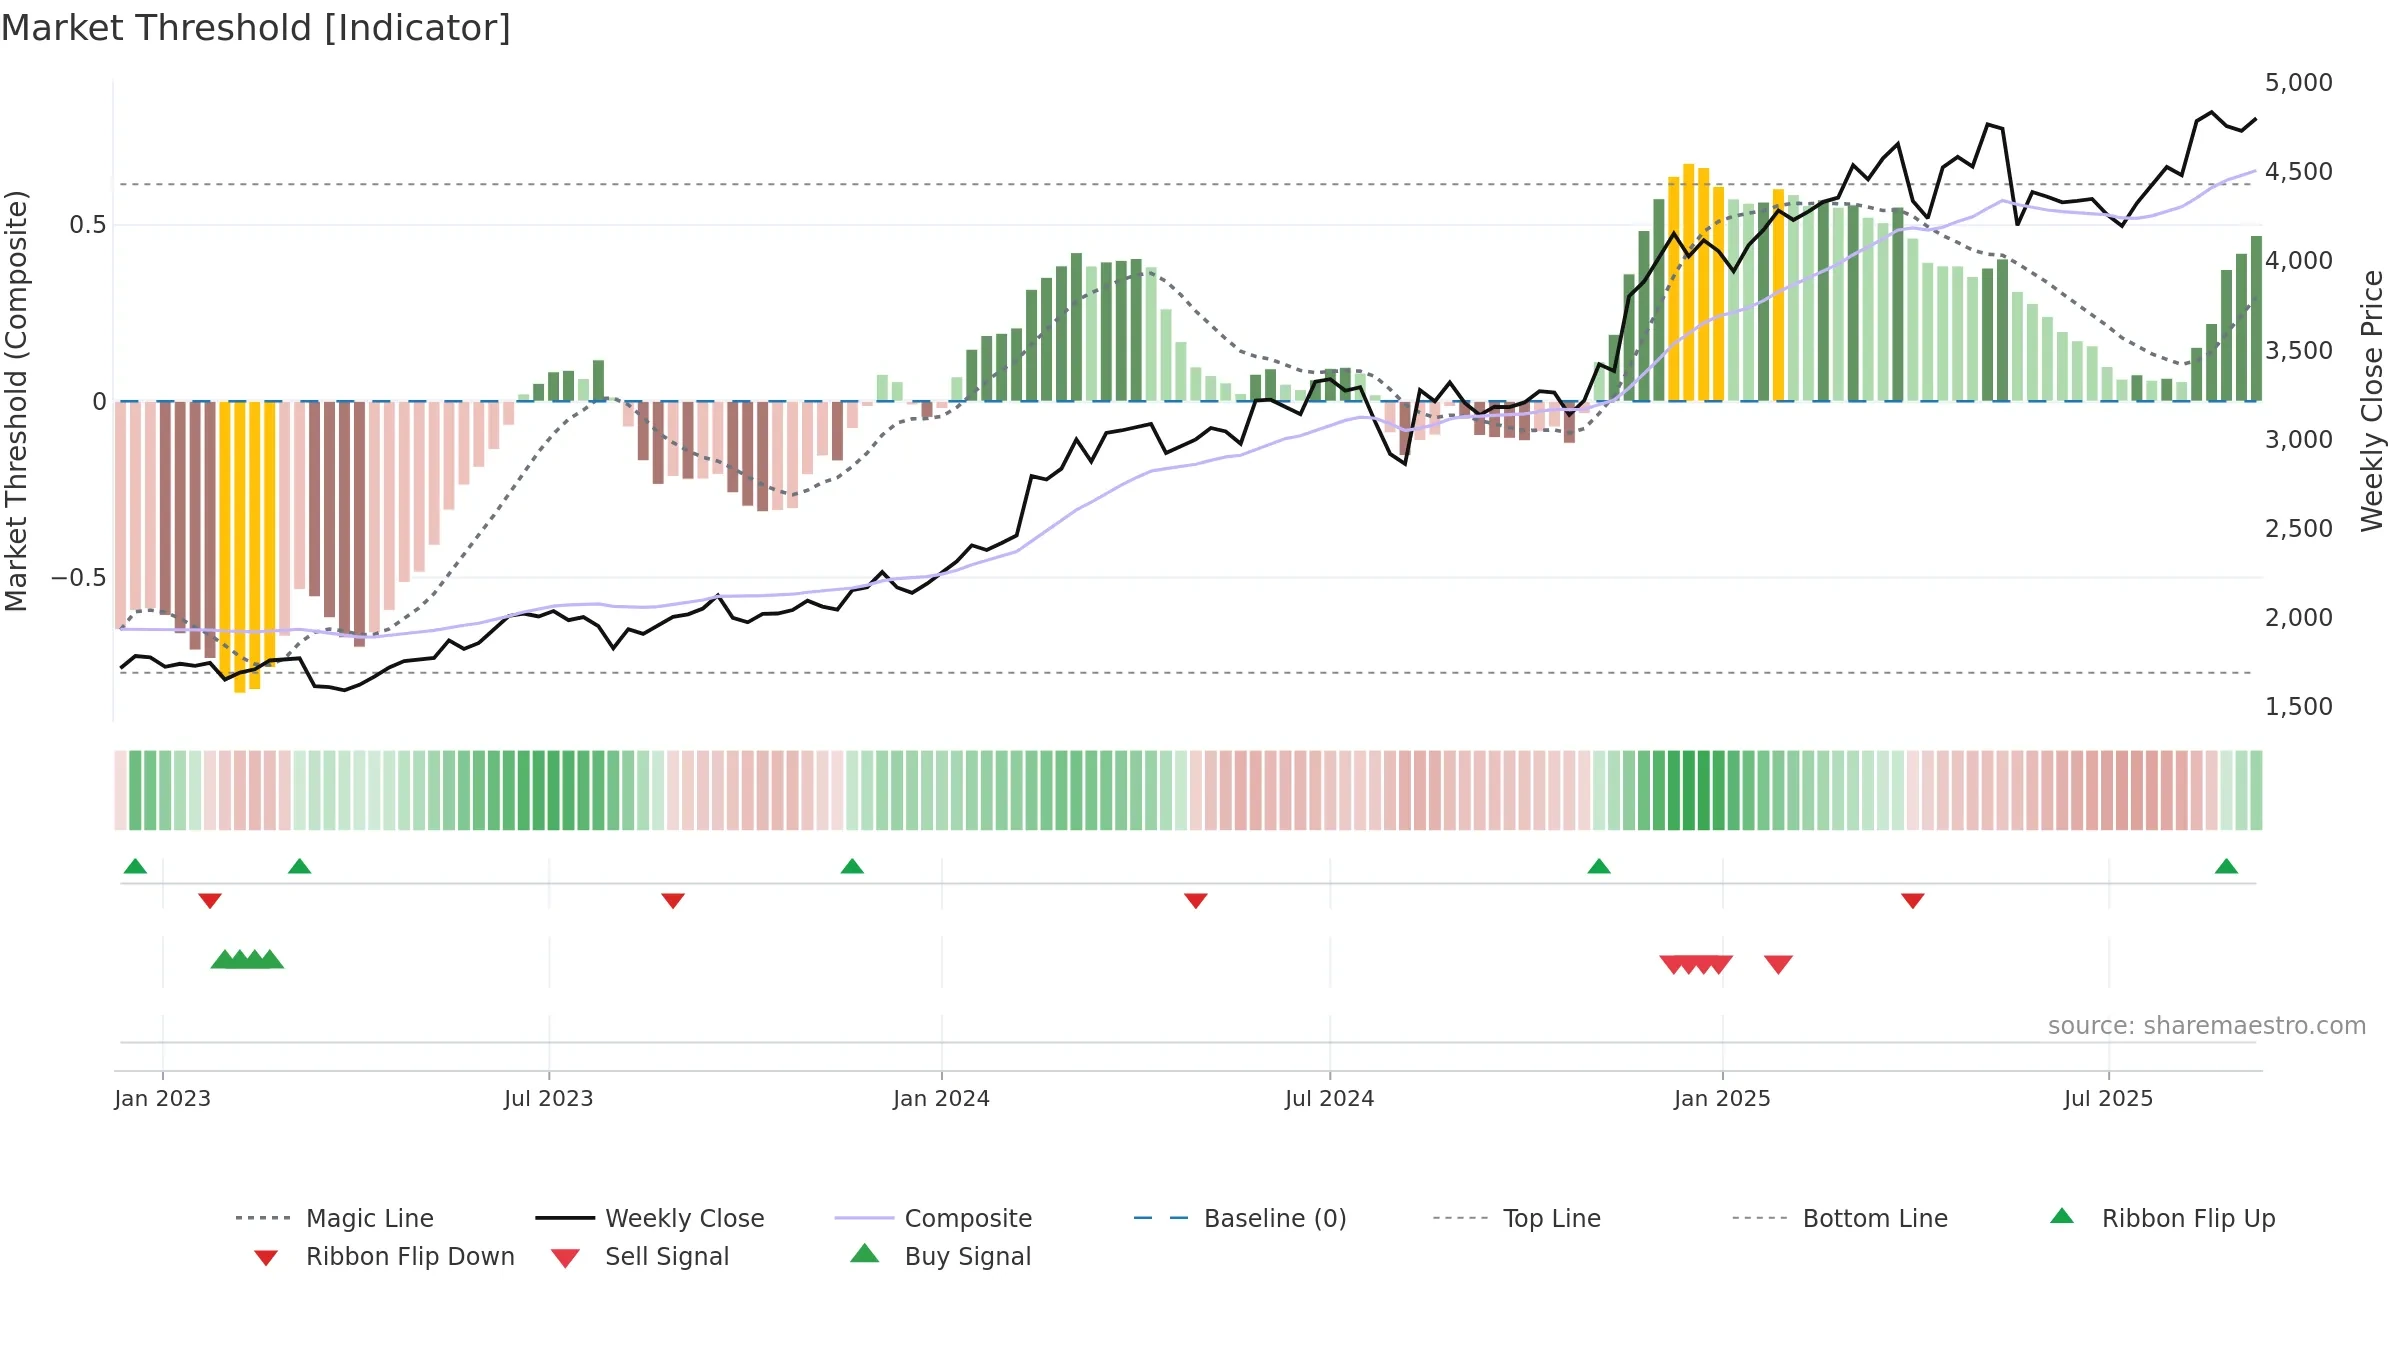Toggle the Weekly Close legend entry
2400x1350 pixels.
click(650, 1218)
